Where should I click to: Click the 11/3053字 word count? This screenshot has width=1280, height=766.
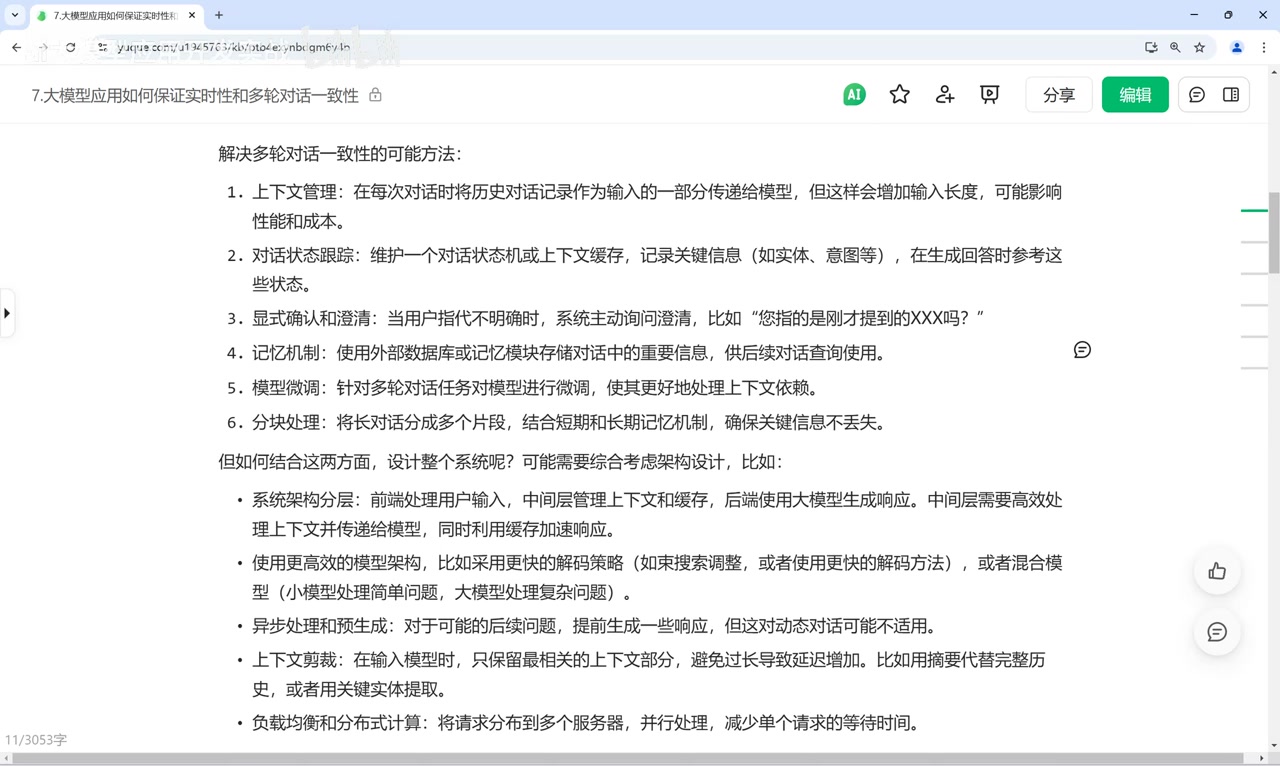(x=36, y=740)
